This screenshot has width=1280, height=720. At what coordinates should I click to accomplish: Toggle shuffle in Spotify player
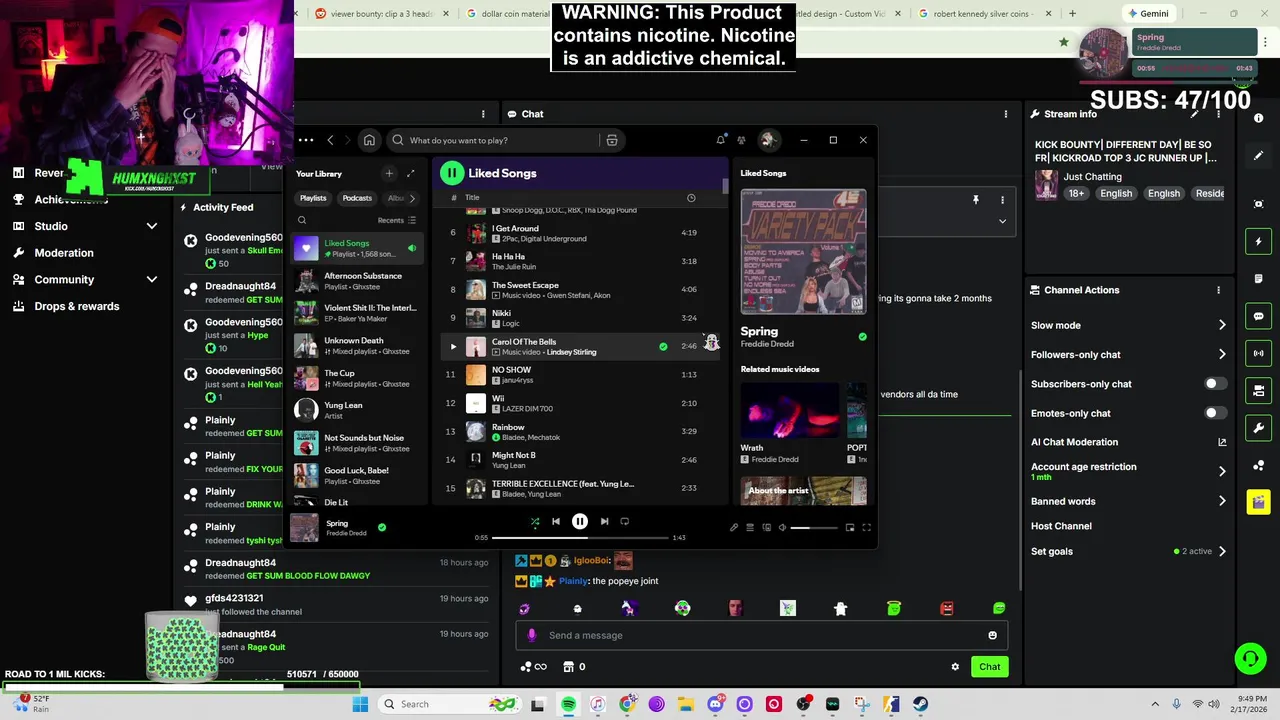(x=535, y=521)
